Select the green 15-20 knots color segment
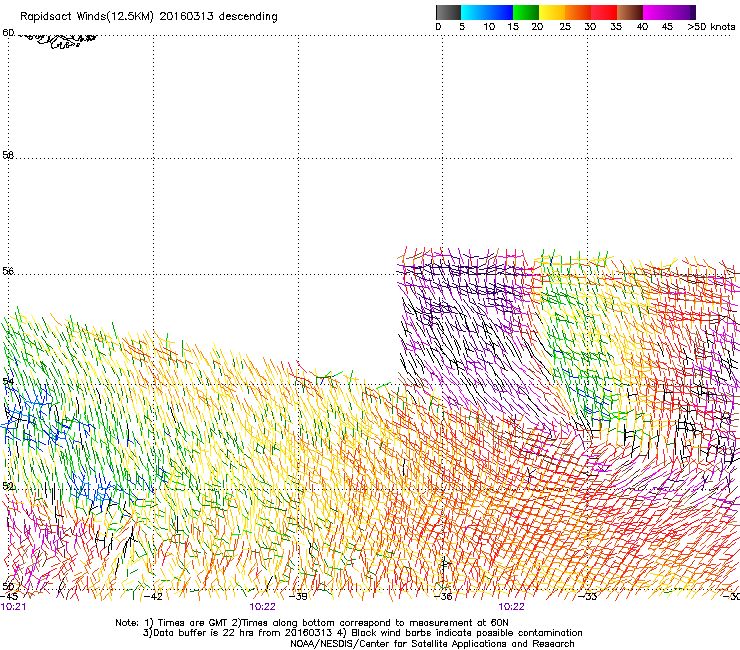740x650 pixels. pyautogui.click(x=526, y=12)
